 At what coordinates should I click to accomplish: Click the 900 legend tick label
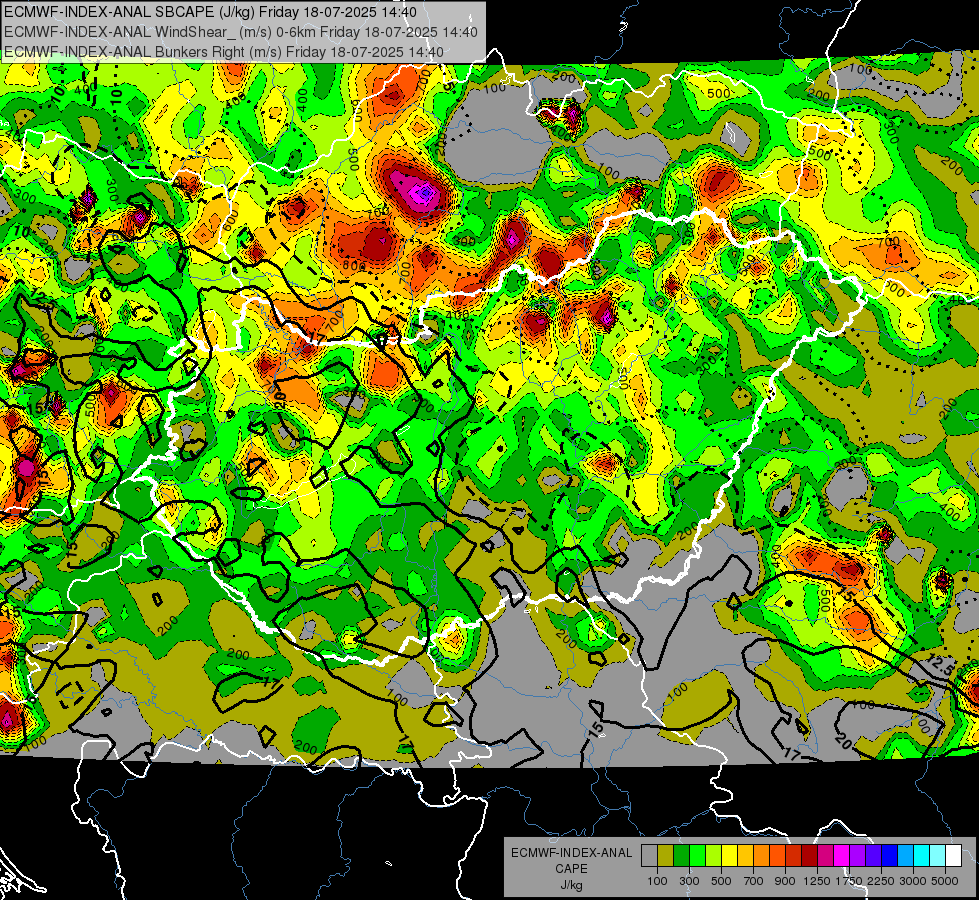click(x=785, y=881)
